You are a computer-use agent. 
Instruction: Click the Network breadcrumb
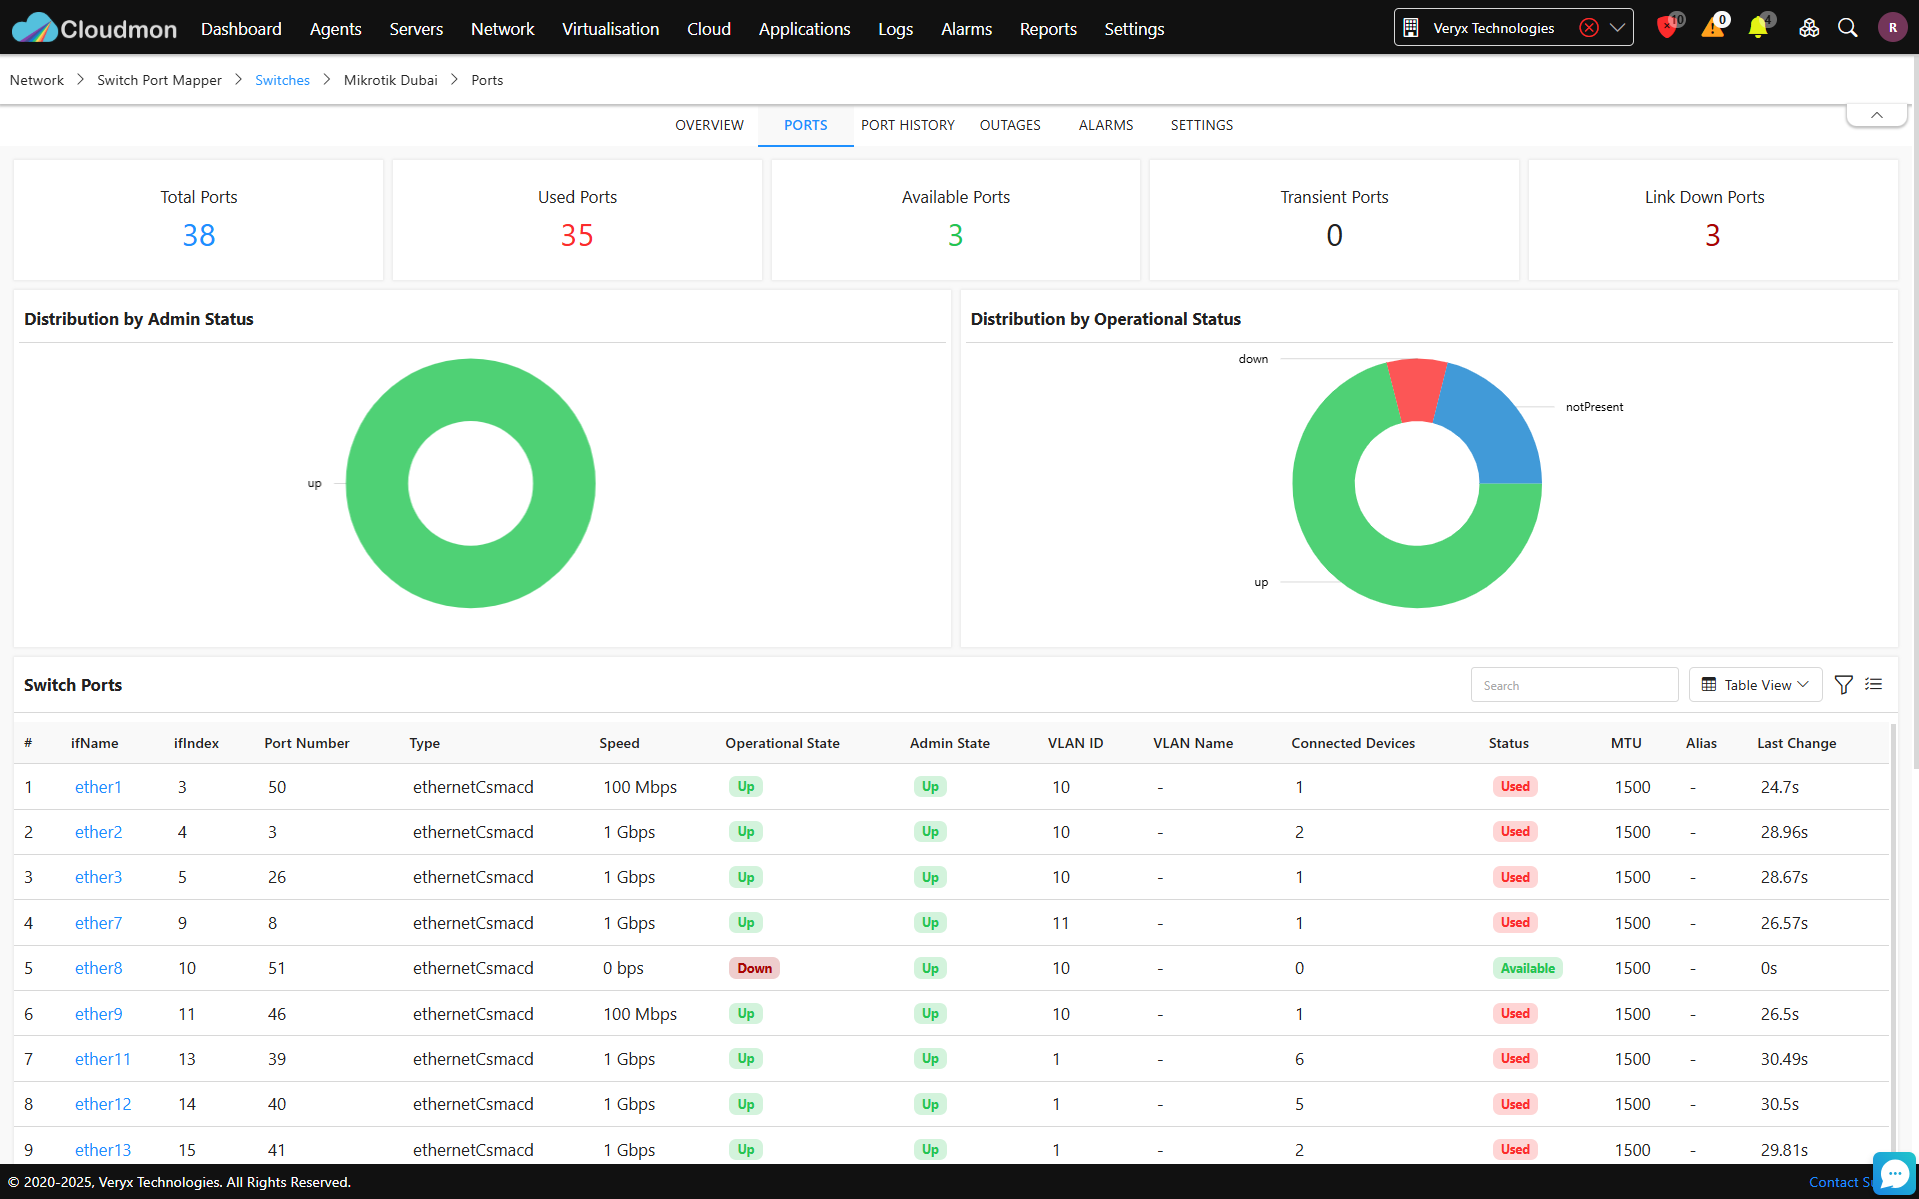coord(37,80)
